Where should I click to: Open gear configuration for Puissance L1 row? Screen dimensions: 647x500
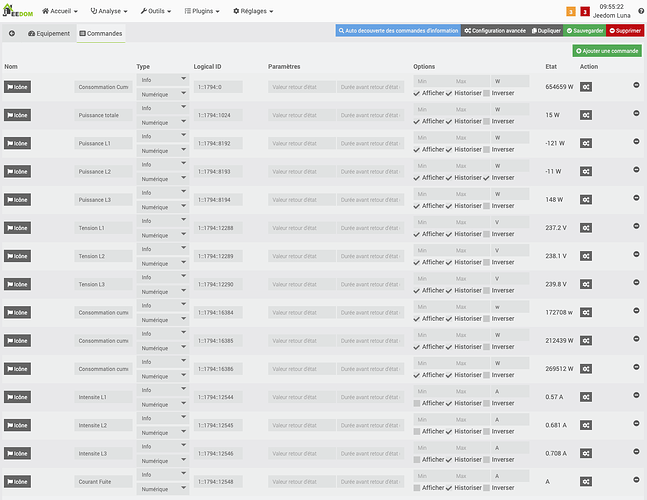(x=586, y=143)
